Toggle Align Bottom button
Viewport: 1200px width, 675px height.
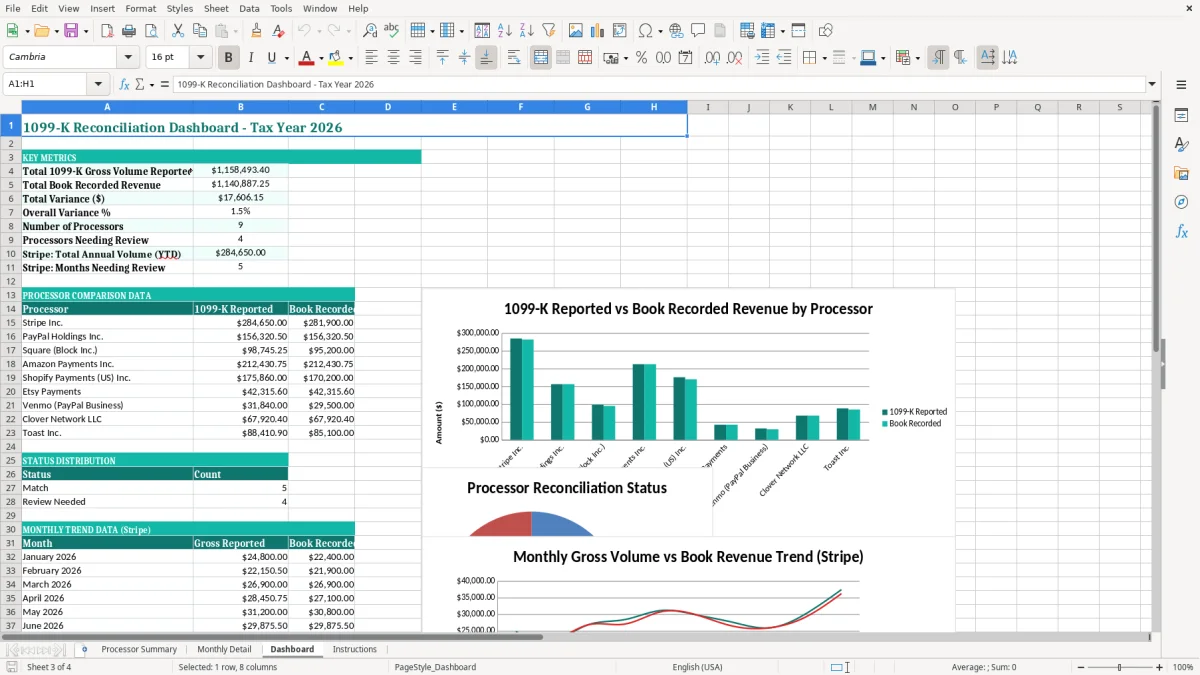coord(486,58)
